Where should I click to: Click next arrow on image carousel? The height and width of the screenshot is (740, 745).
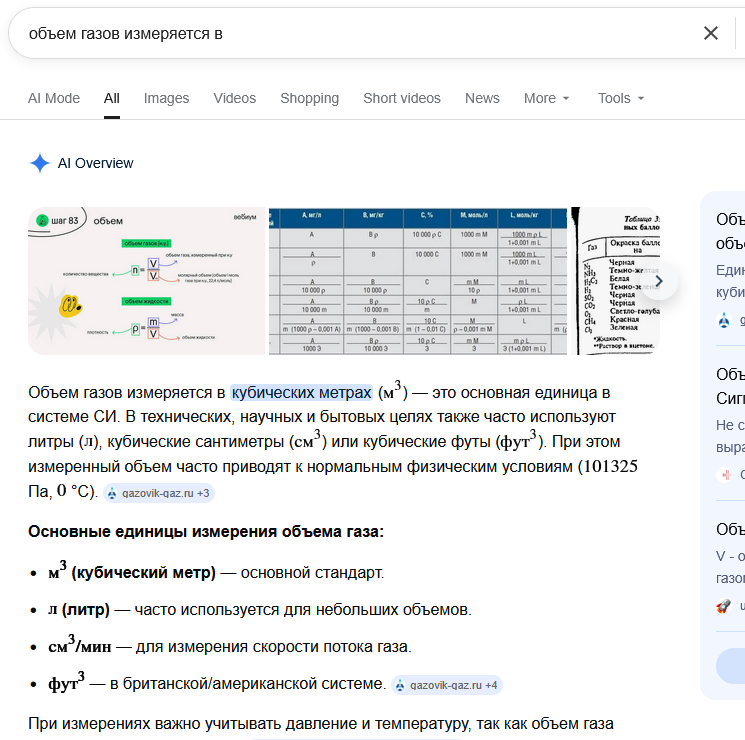[658, 281]
